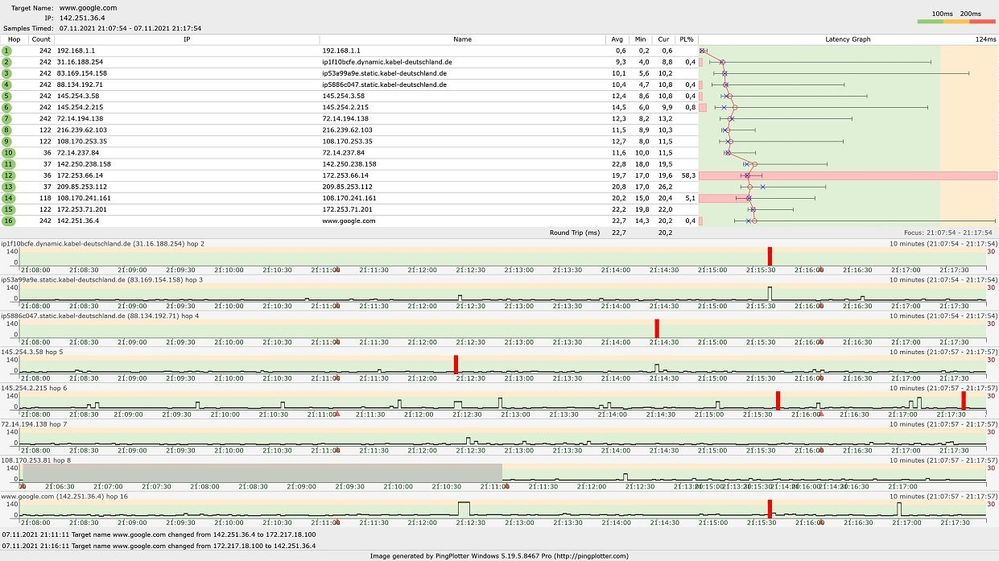Select the hop 4 number icon
The height and width of the screenshot is (561, 999).
(7, 85)
